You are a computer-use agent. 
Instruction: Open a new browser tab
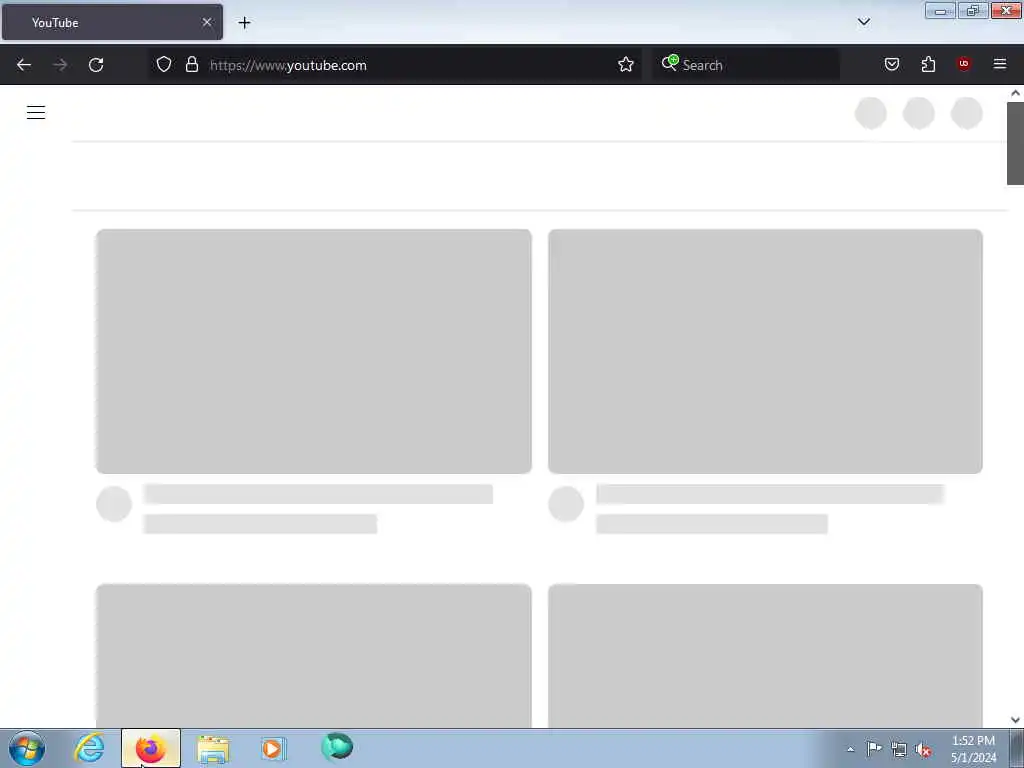[244, 23]
